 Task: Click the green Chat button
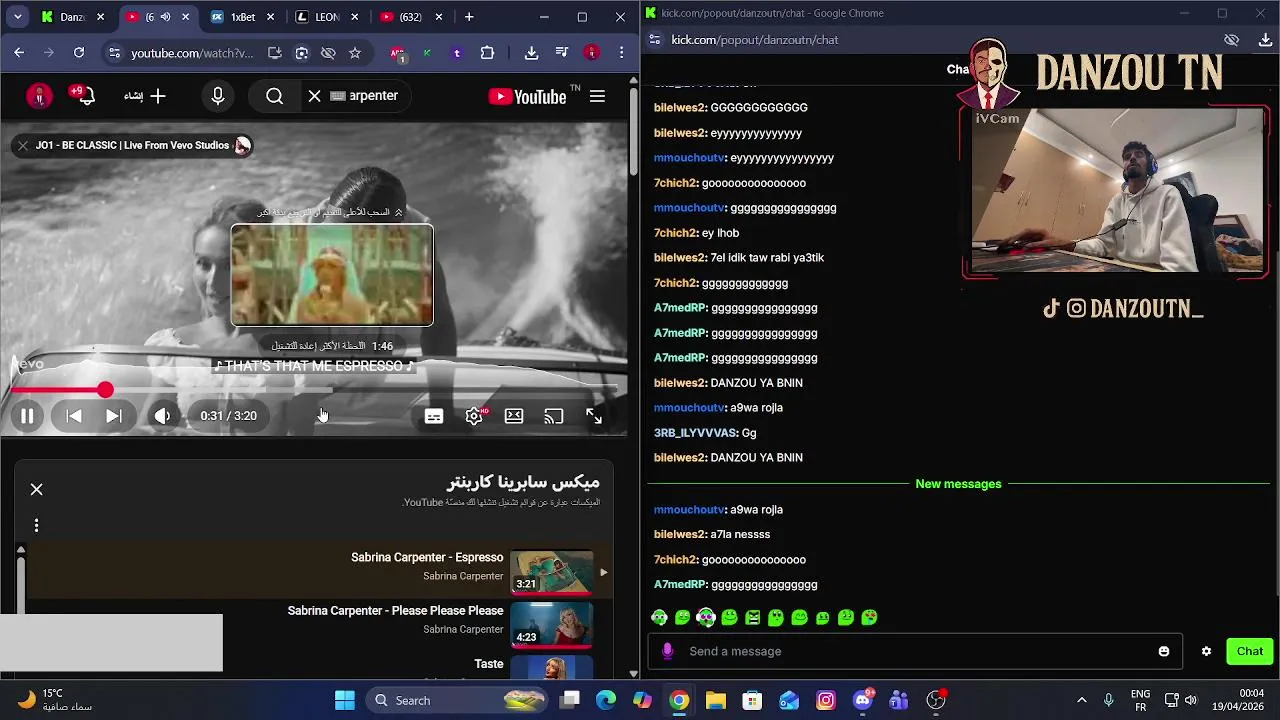pos(1250,651)
